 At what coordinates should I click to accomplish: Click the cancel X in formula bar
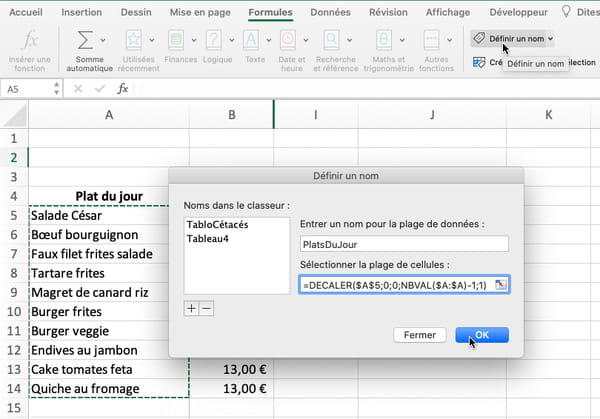tap(78, 89)
